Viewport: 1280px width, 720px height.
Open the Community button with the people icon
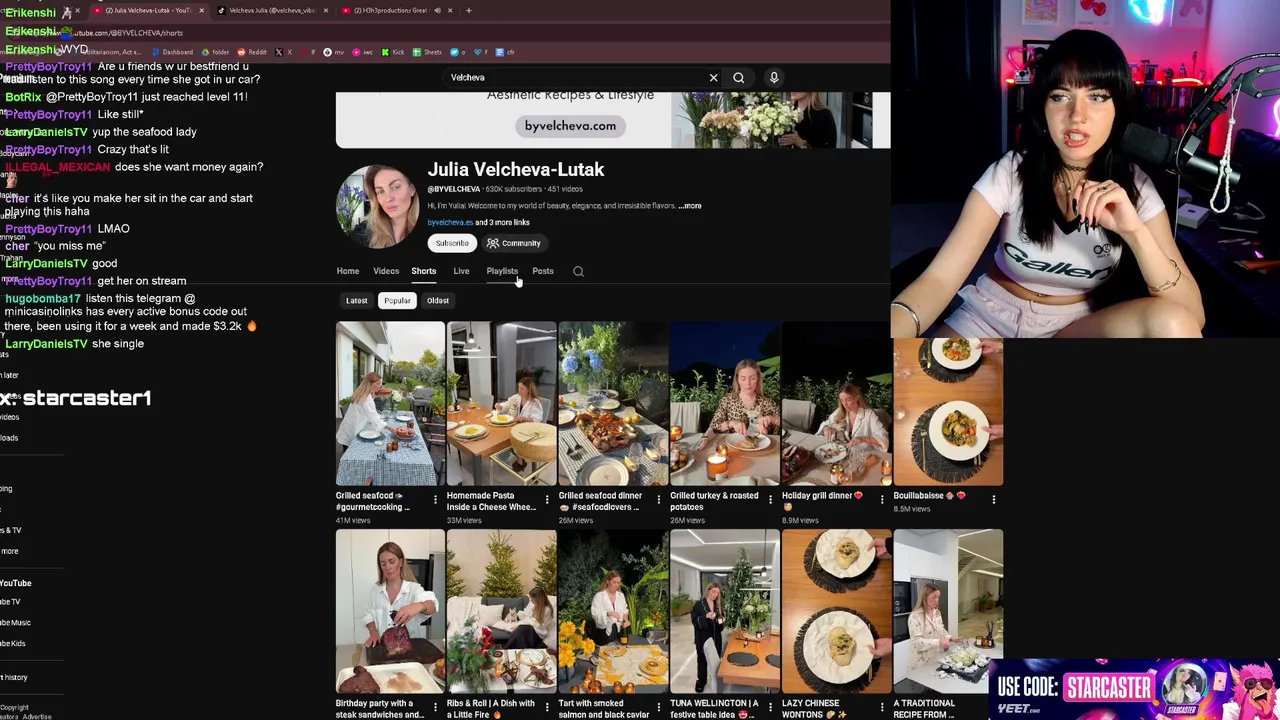coord(513,243)
